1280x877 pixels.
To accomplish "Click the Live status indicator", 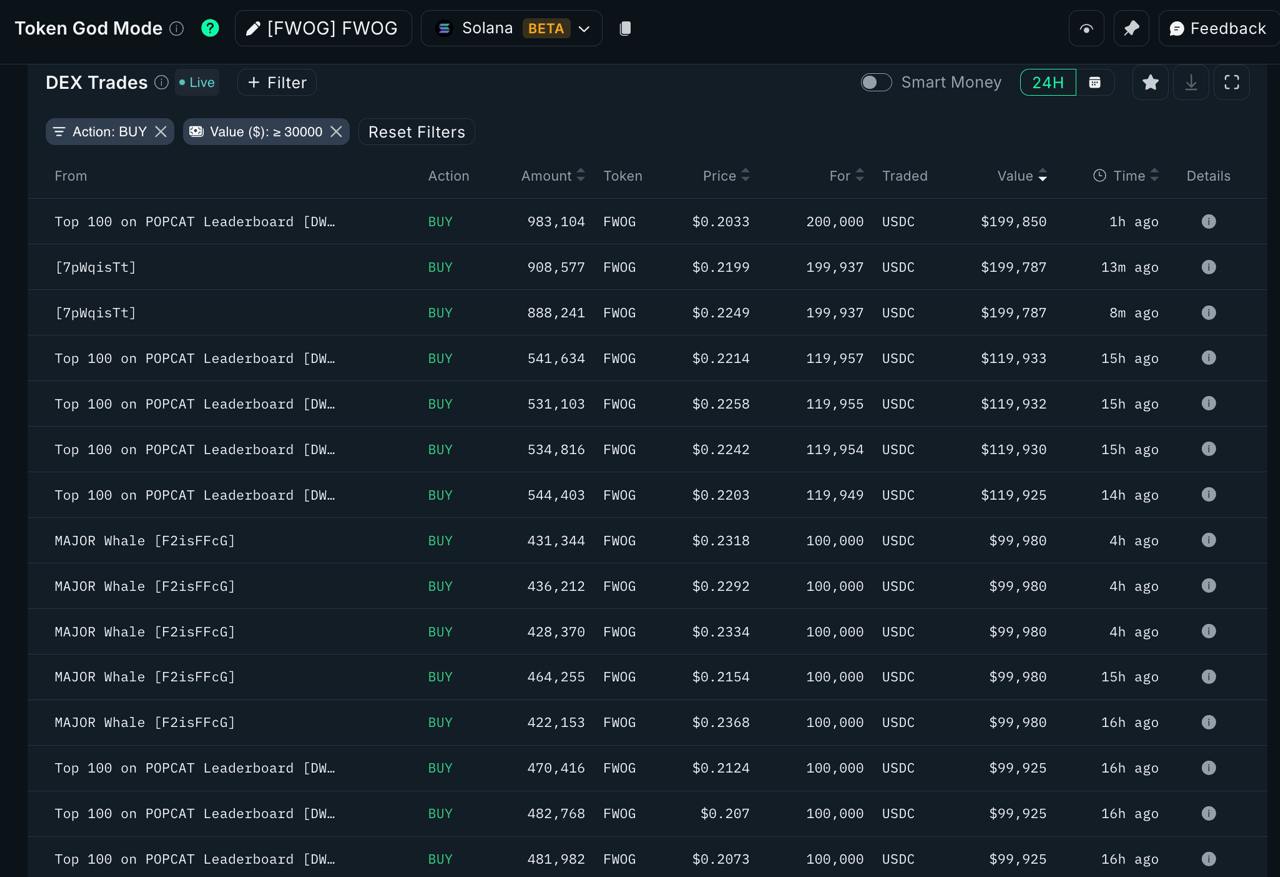I will 197,82.
